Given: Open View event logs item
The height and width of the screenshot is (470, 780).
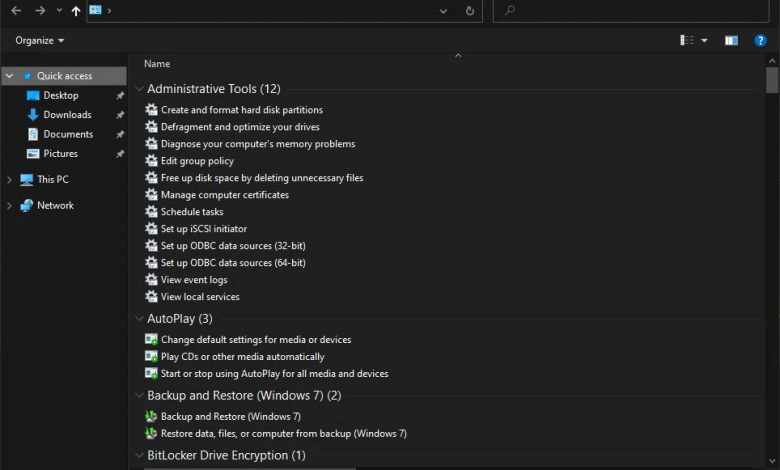Looking at the screenshot, I should (194, 280).
